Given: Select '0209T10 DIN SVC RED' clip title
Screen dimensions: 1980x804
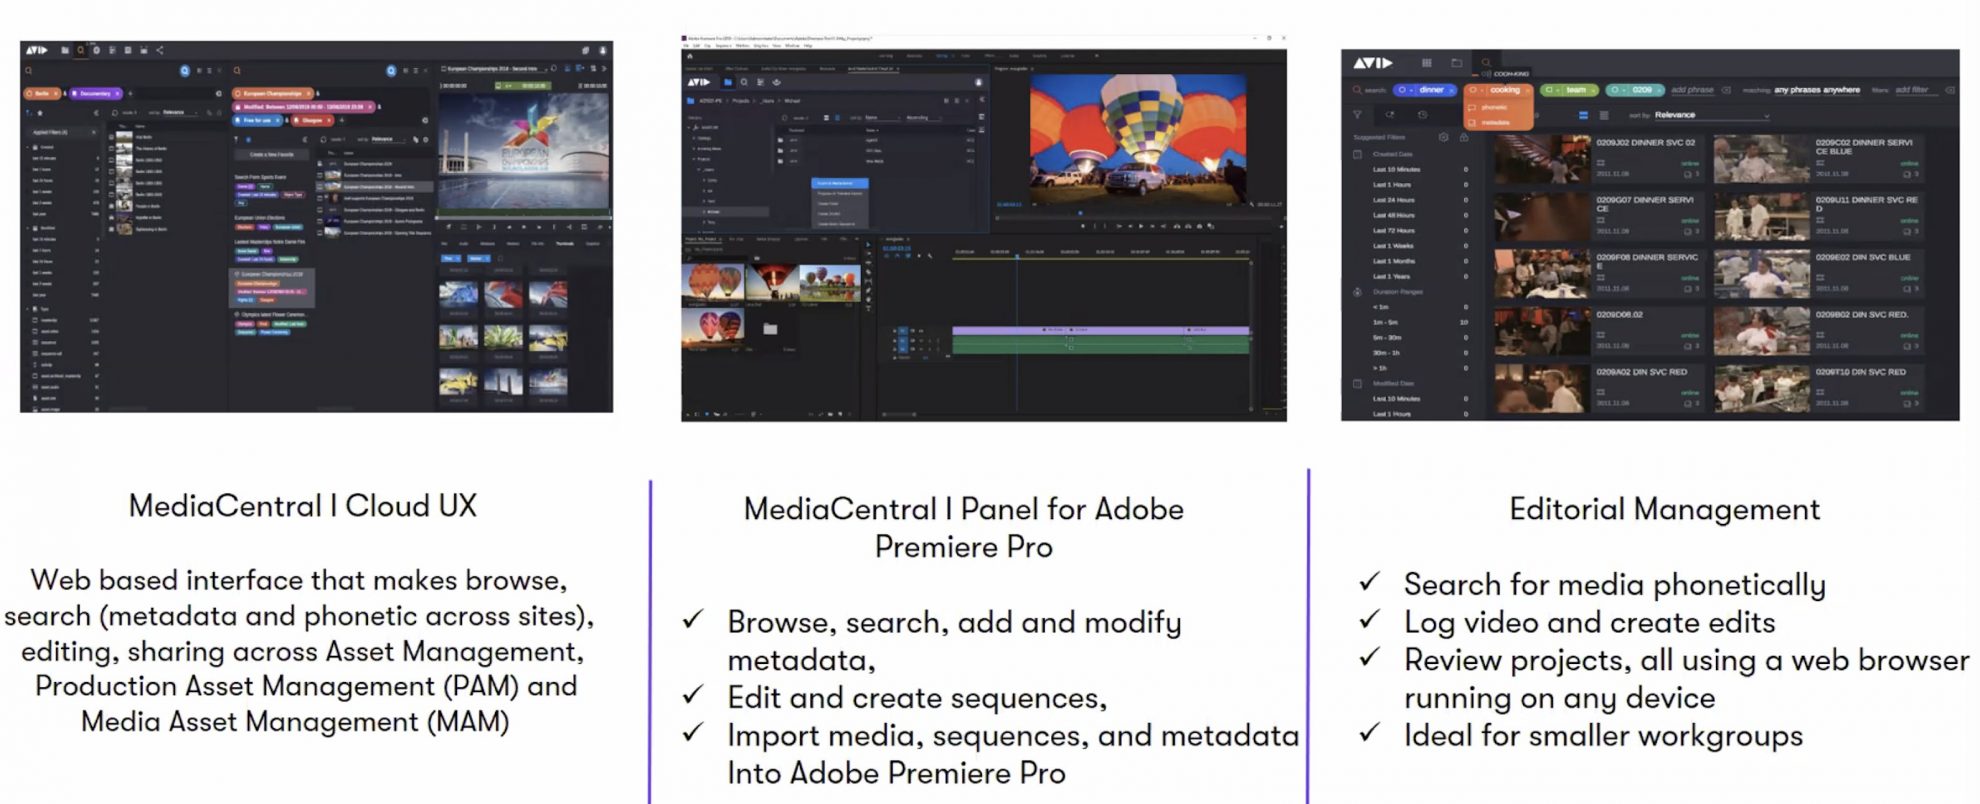Looking at the screenshot, I should pos(1861,372).
